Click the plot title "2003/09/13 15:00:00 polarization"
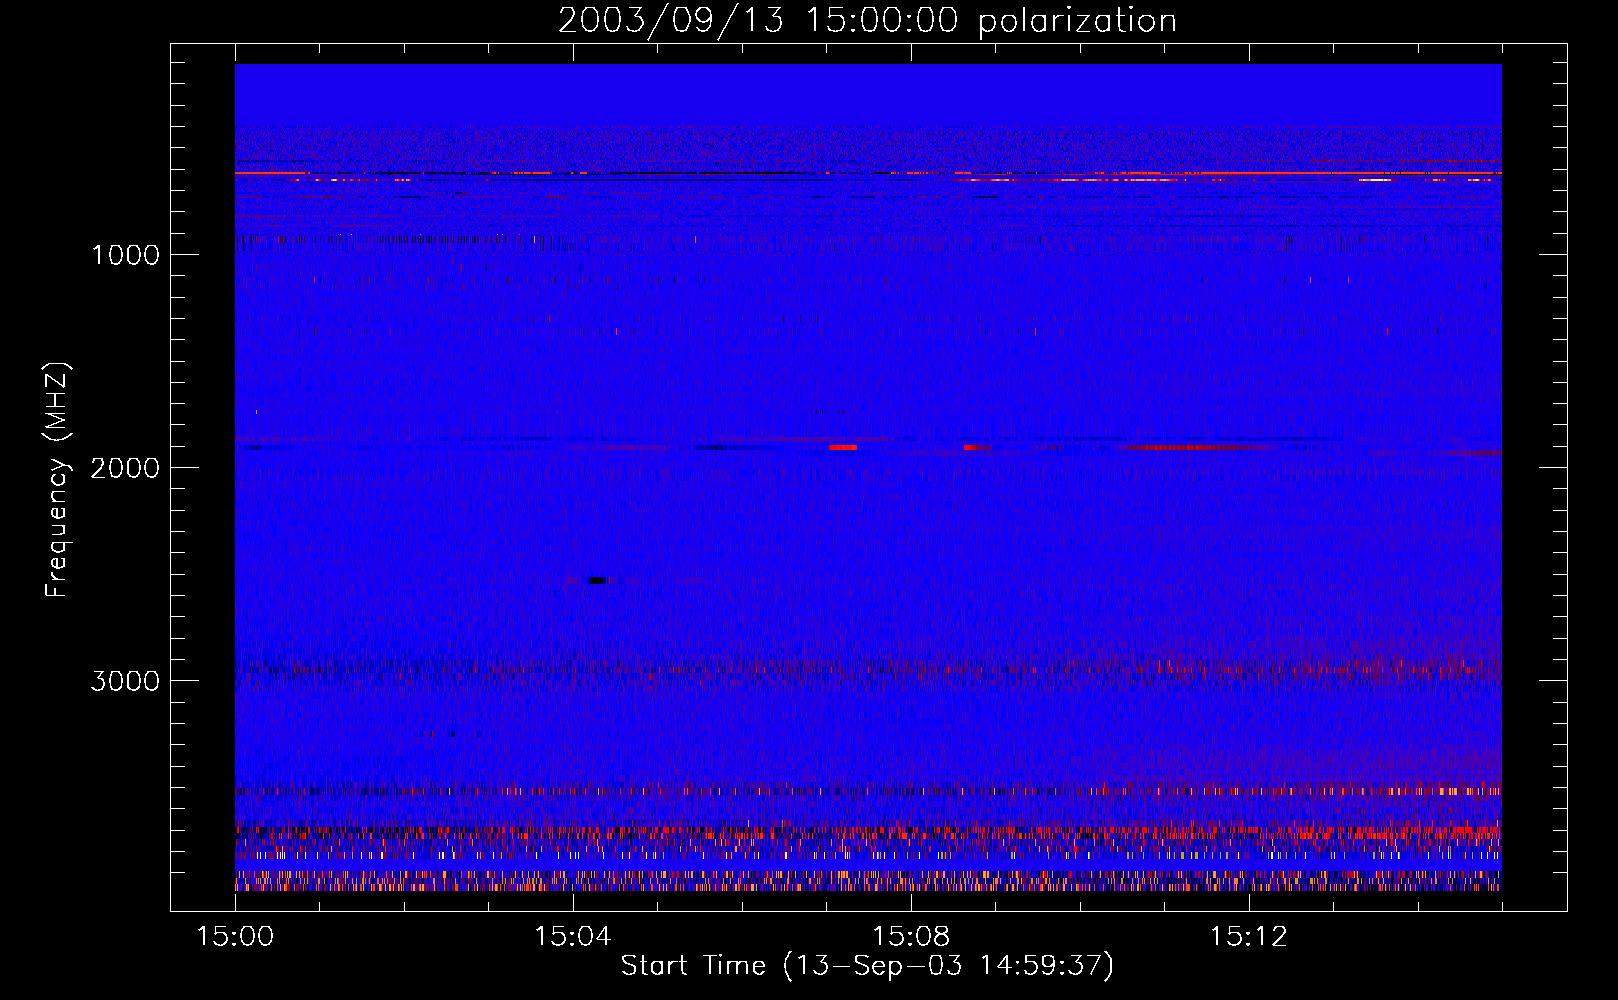Screen dimensions: 1618x1000 pyautogui.click(x=867, y=20)
